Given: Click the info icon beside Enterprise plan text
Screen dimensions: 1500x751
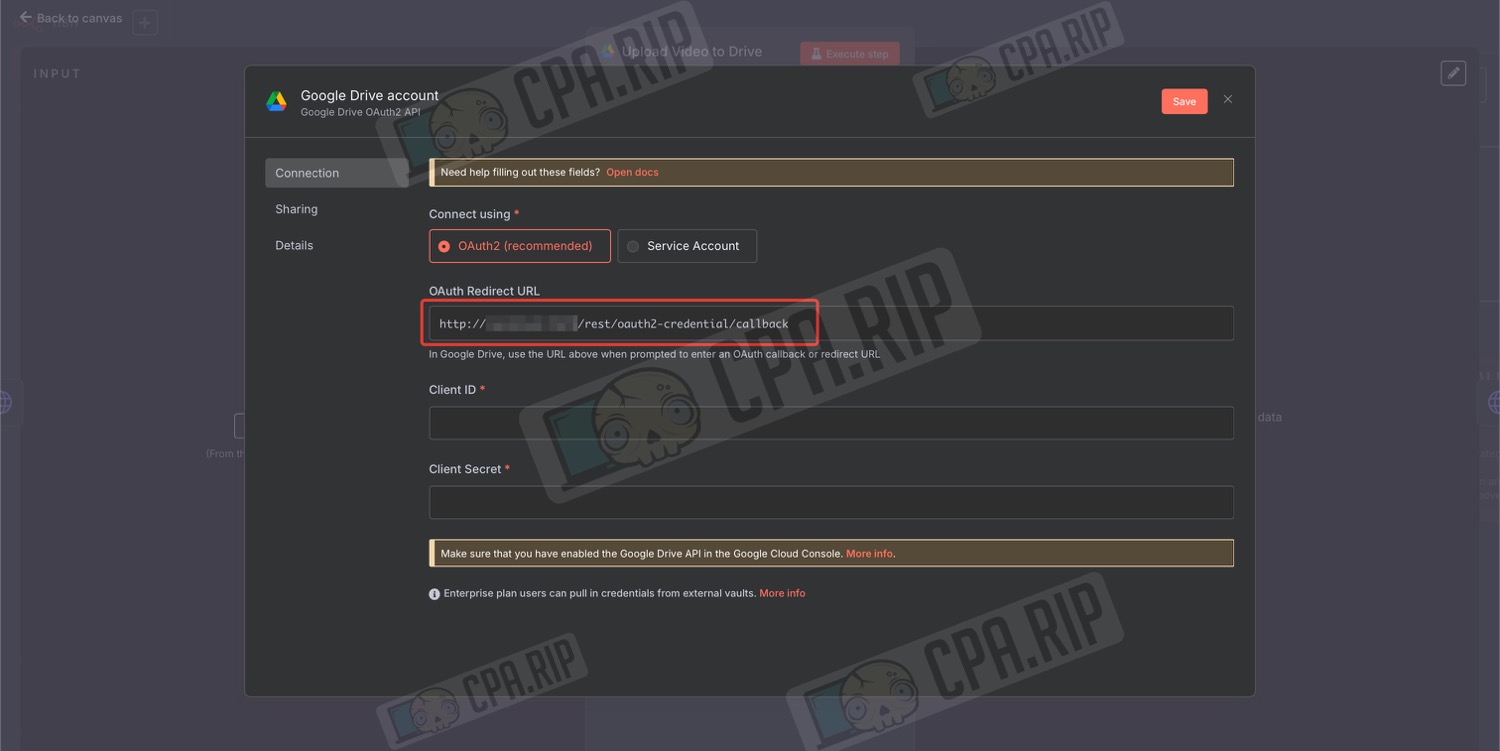Looking at the screenshot, I should click(434, 594).
